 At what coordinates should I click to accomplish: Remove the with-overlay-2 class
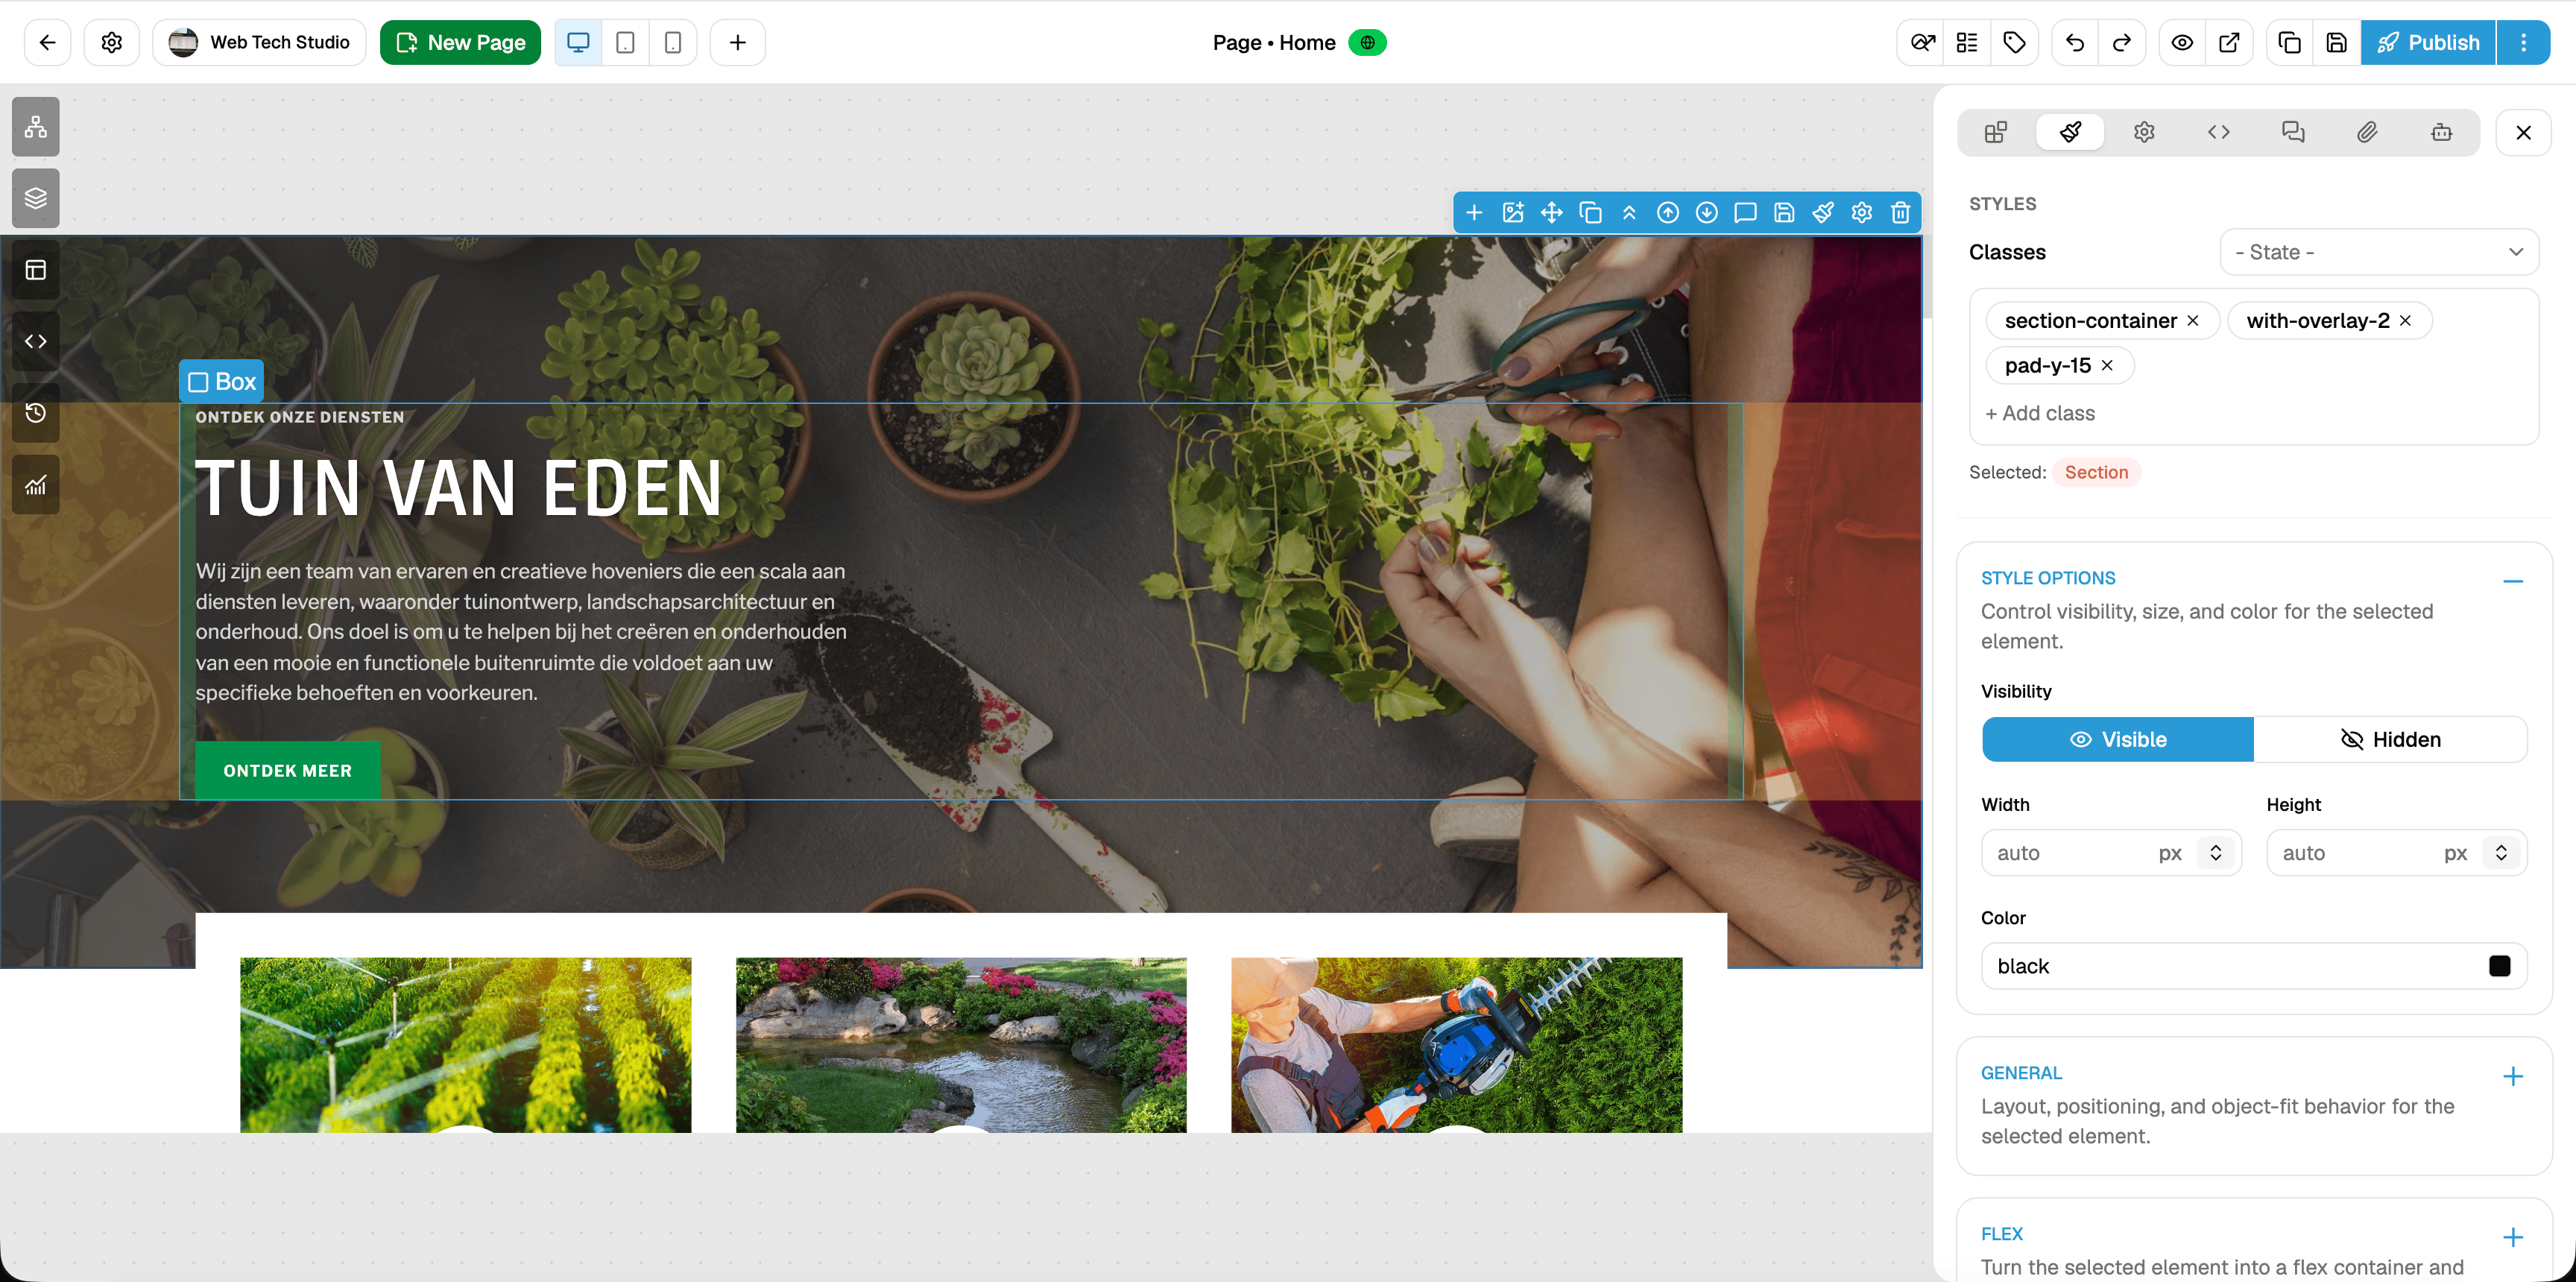pos(2405,320)
